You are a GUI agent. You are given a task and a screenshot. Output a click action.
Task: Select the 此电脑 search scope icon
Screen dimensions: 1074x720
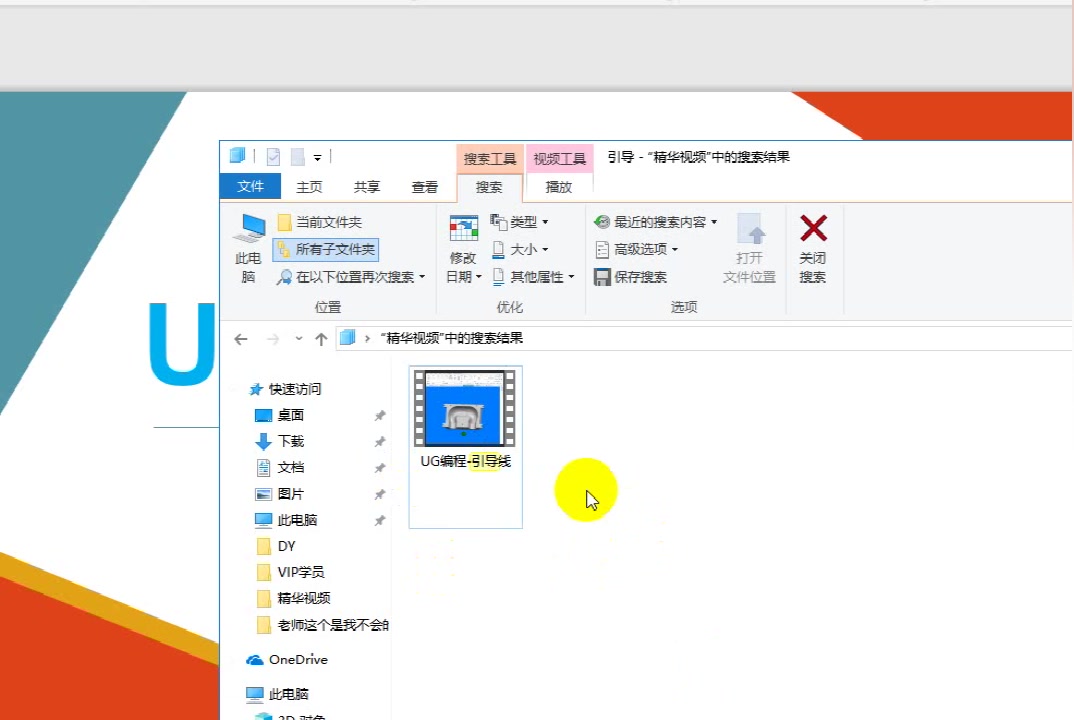pyautogui.click(x=247, y=247)
